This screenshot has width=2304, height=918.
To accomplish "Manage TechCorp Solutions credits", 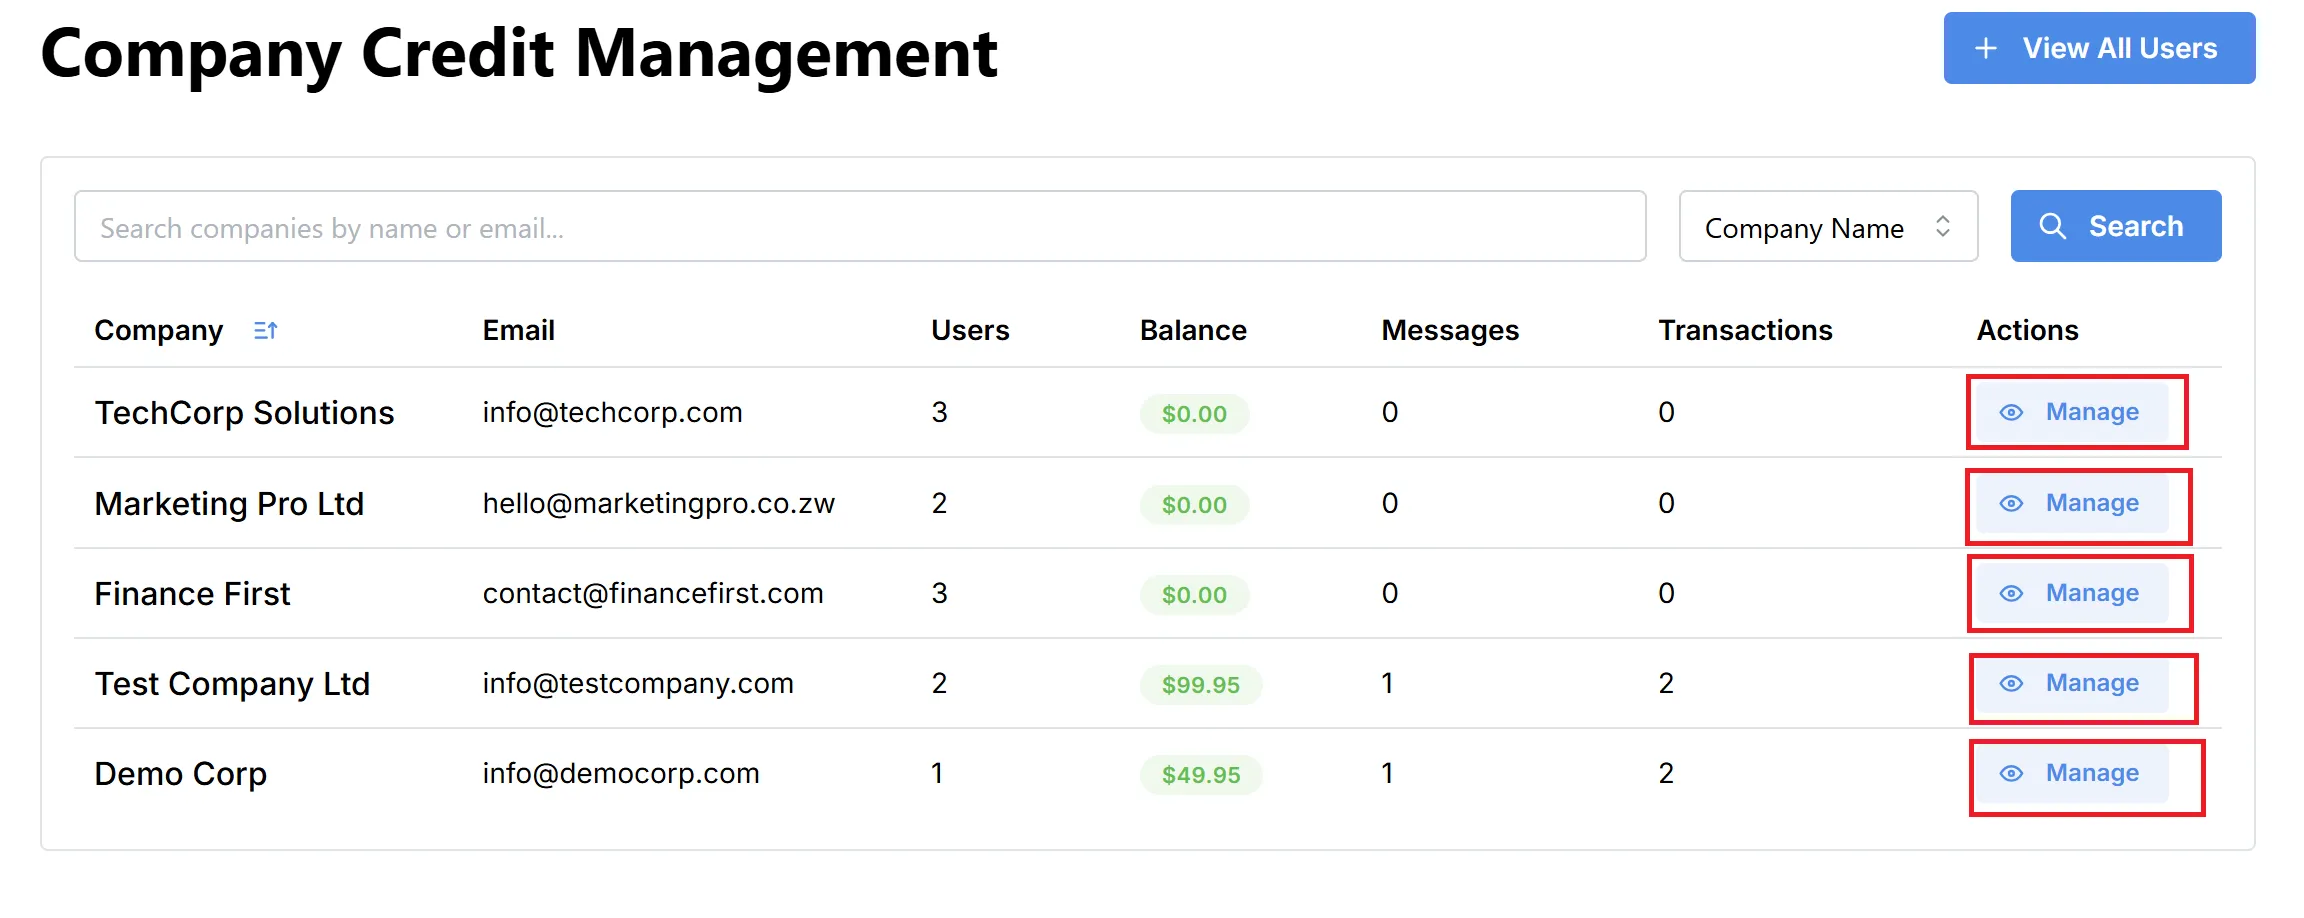I will [x=2076, y=412].
